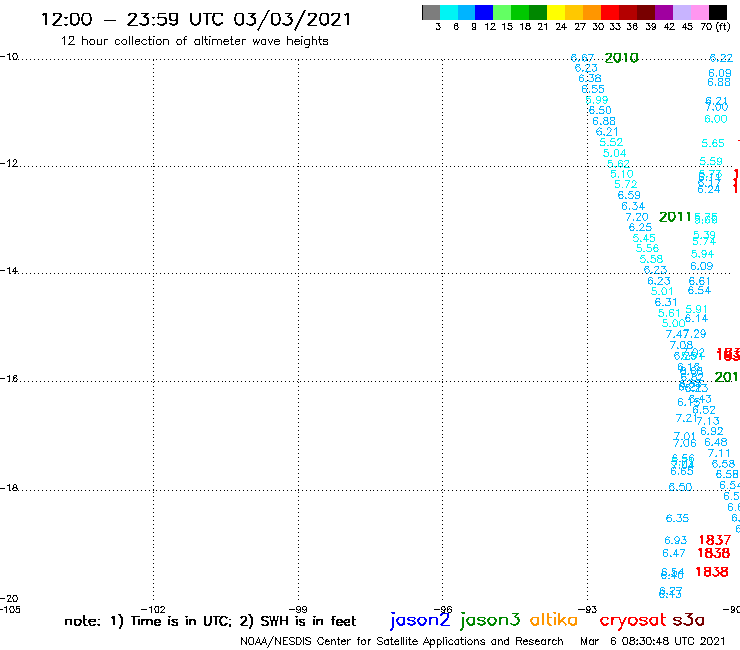740x650 pixels.
Task: Click the purple legend swatch
Action: 664,12
